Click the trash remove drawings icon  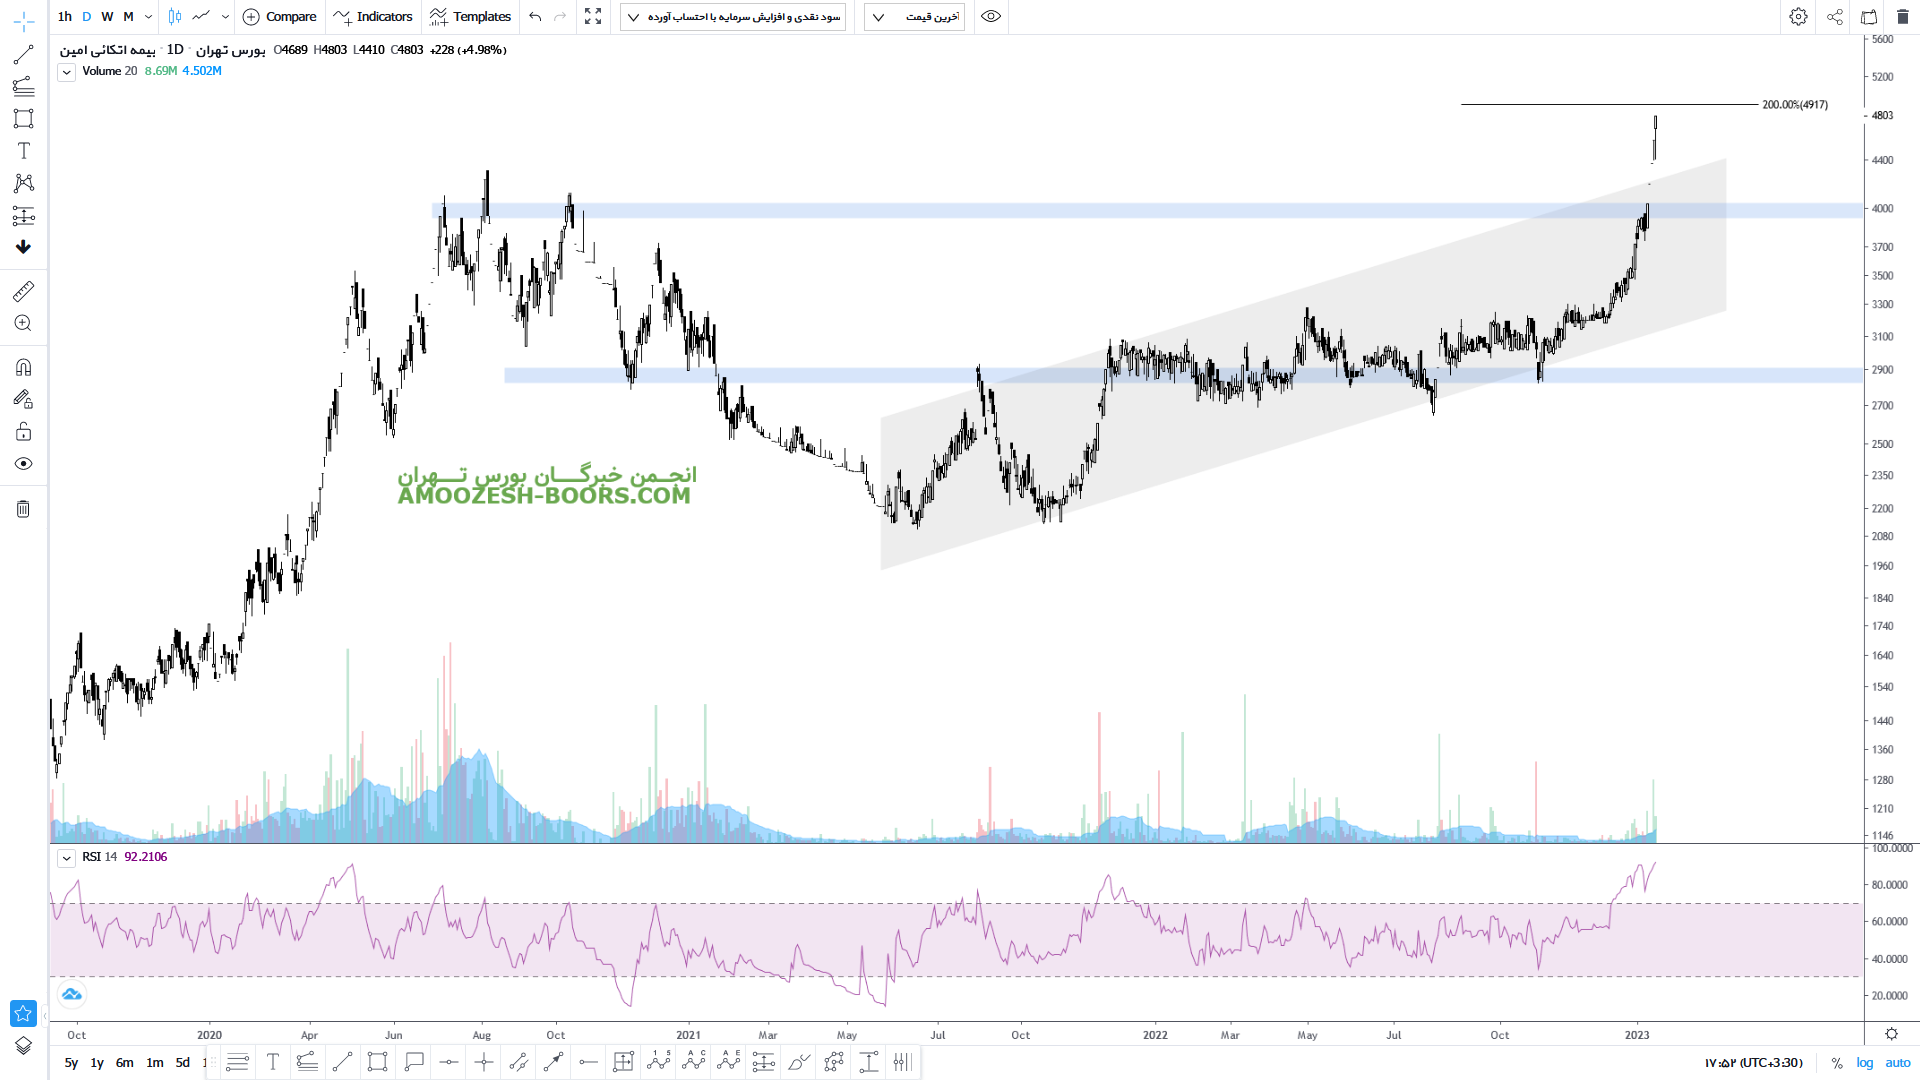tap(23, 509)
